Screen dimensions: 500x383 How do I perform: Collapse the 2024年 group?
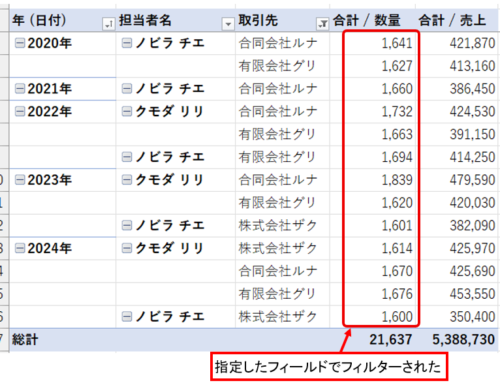click(20, 248)
